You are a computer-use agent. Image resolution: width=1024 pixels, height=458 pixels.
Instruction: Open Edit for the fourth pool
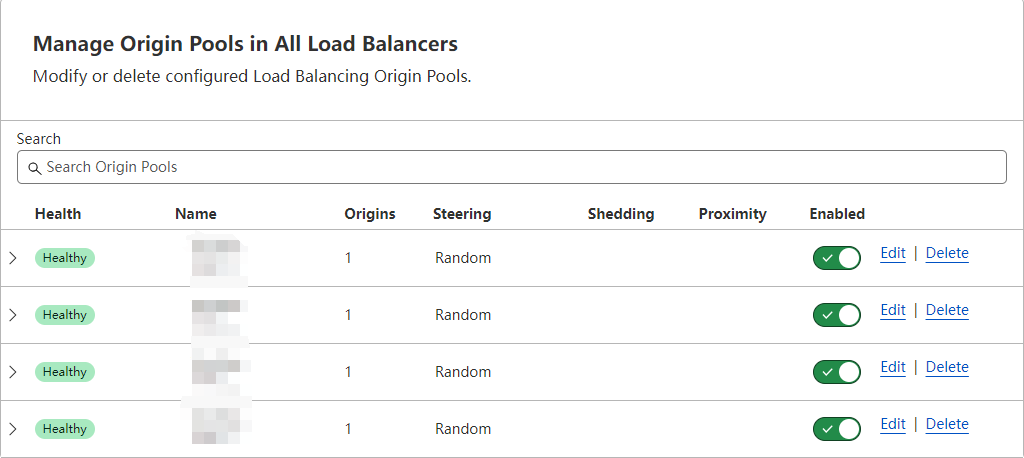click(893, 424)
